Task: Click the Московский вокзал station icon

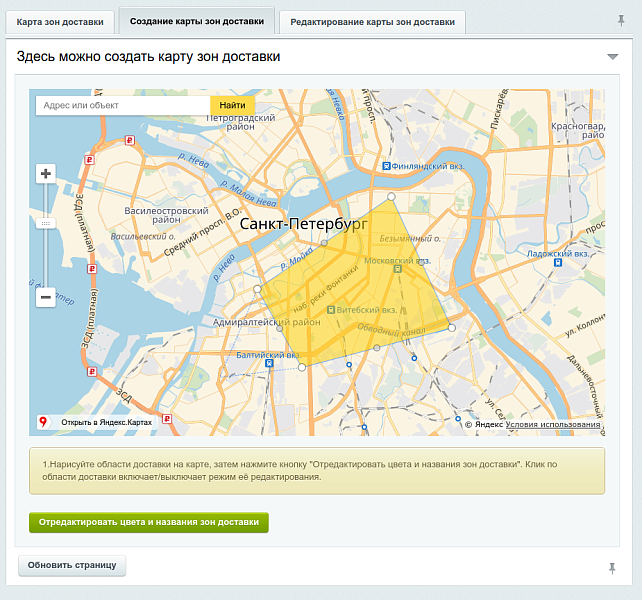Action: click(398, 269)
